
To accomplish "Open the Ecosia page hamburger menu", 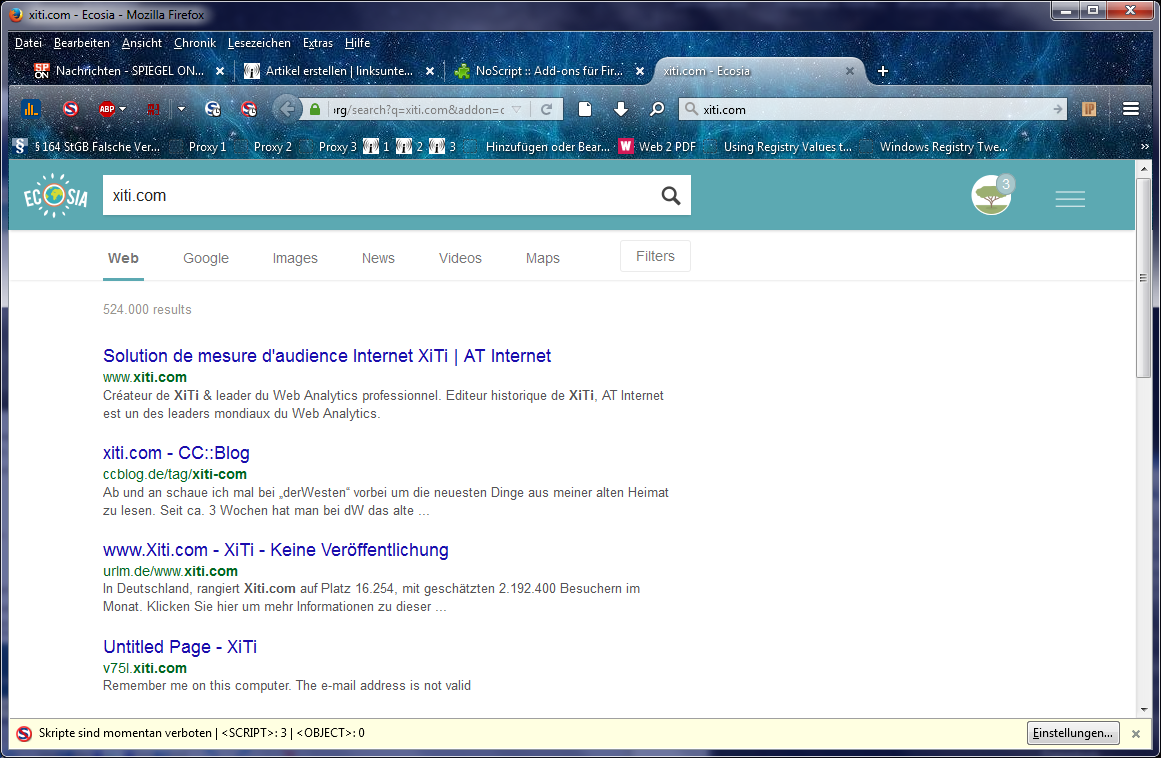I will coord(1070,200).
